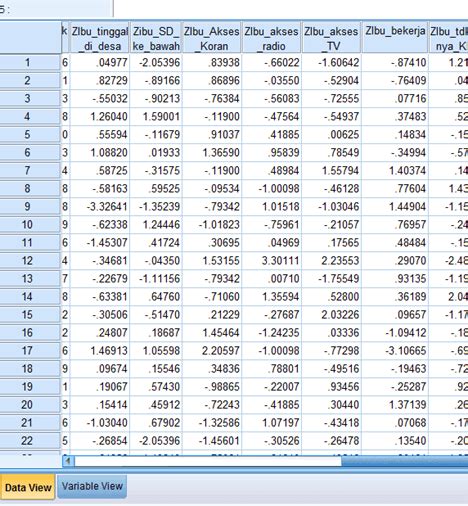
Task: Click cell value 2.23553 in row 12
Action: click(331, 261)
